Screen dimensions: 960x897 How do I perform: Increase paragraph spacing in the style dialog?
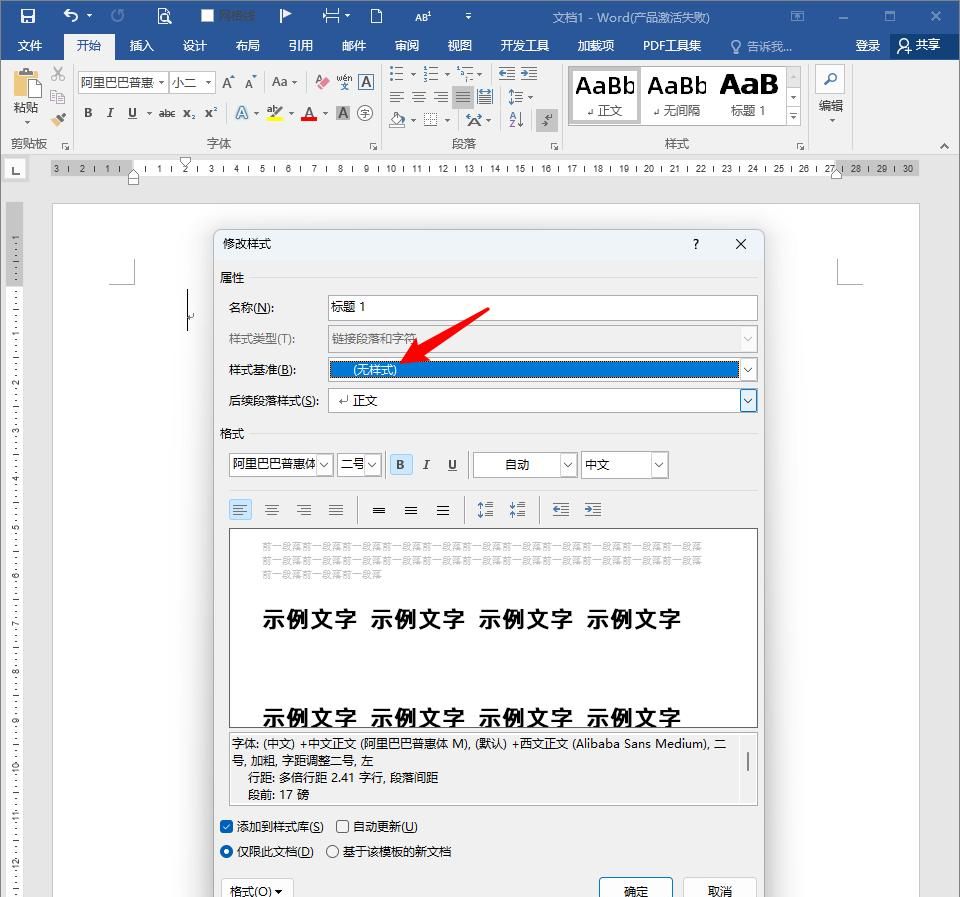(484, 510)
